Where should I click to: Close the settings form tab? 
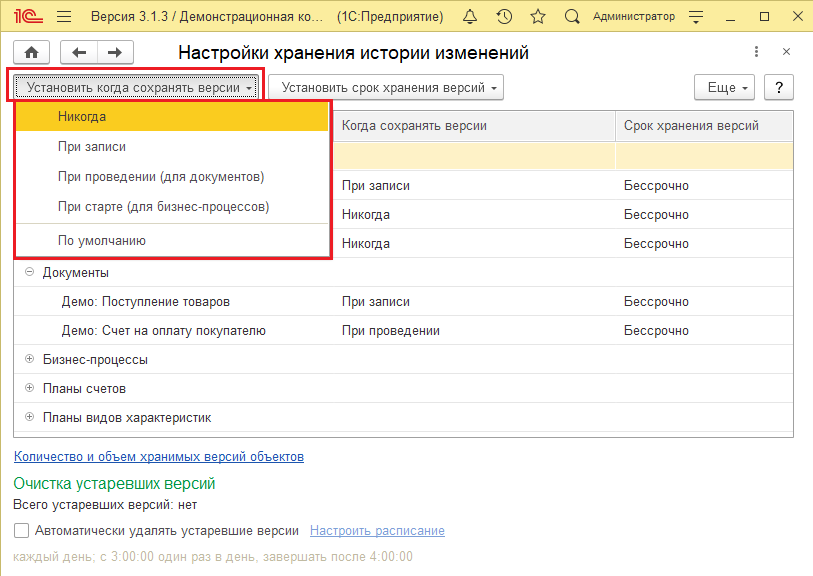pyautogui.click(x=786, y=51)
